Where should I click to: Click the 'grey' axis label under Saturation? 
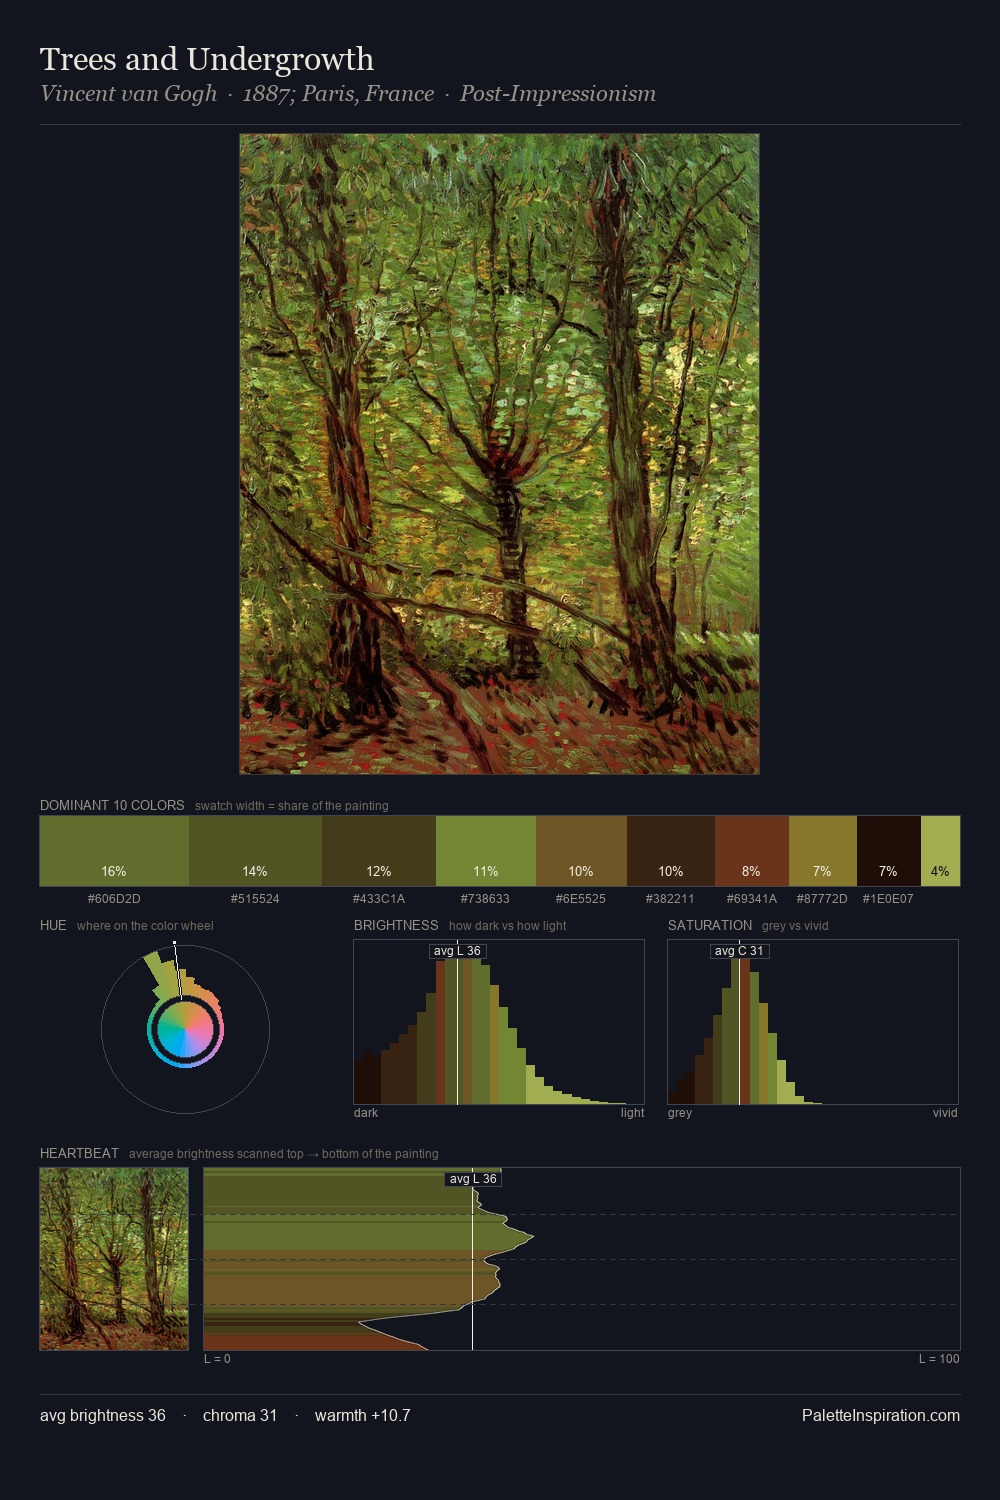[680, 1113]
